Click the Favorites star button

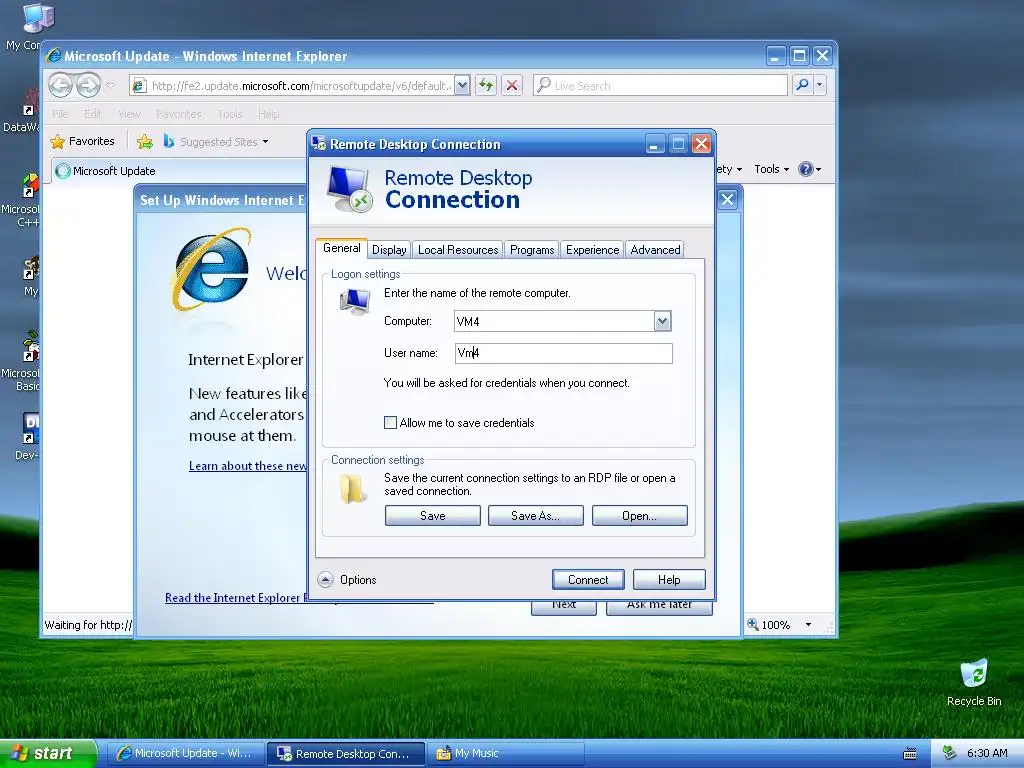(x=82, y=141)
